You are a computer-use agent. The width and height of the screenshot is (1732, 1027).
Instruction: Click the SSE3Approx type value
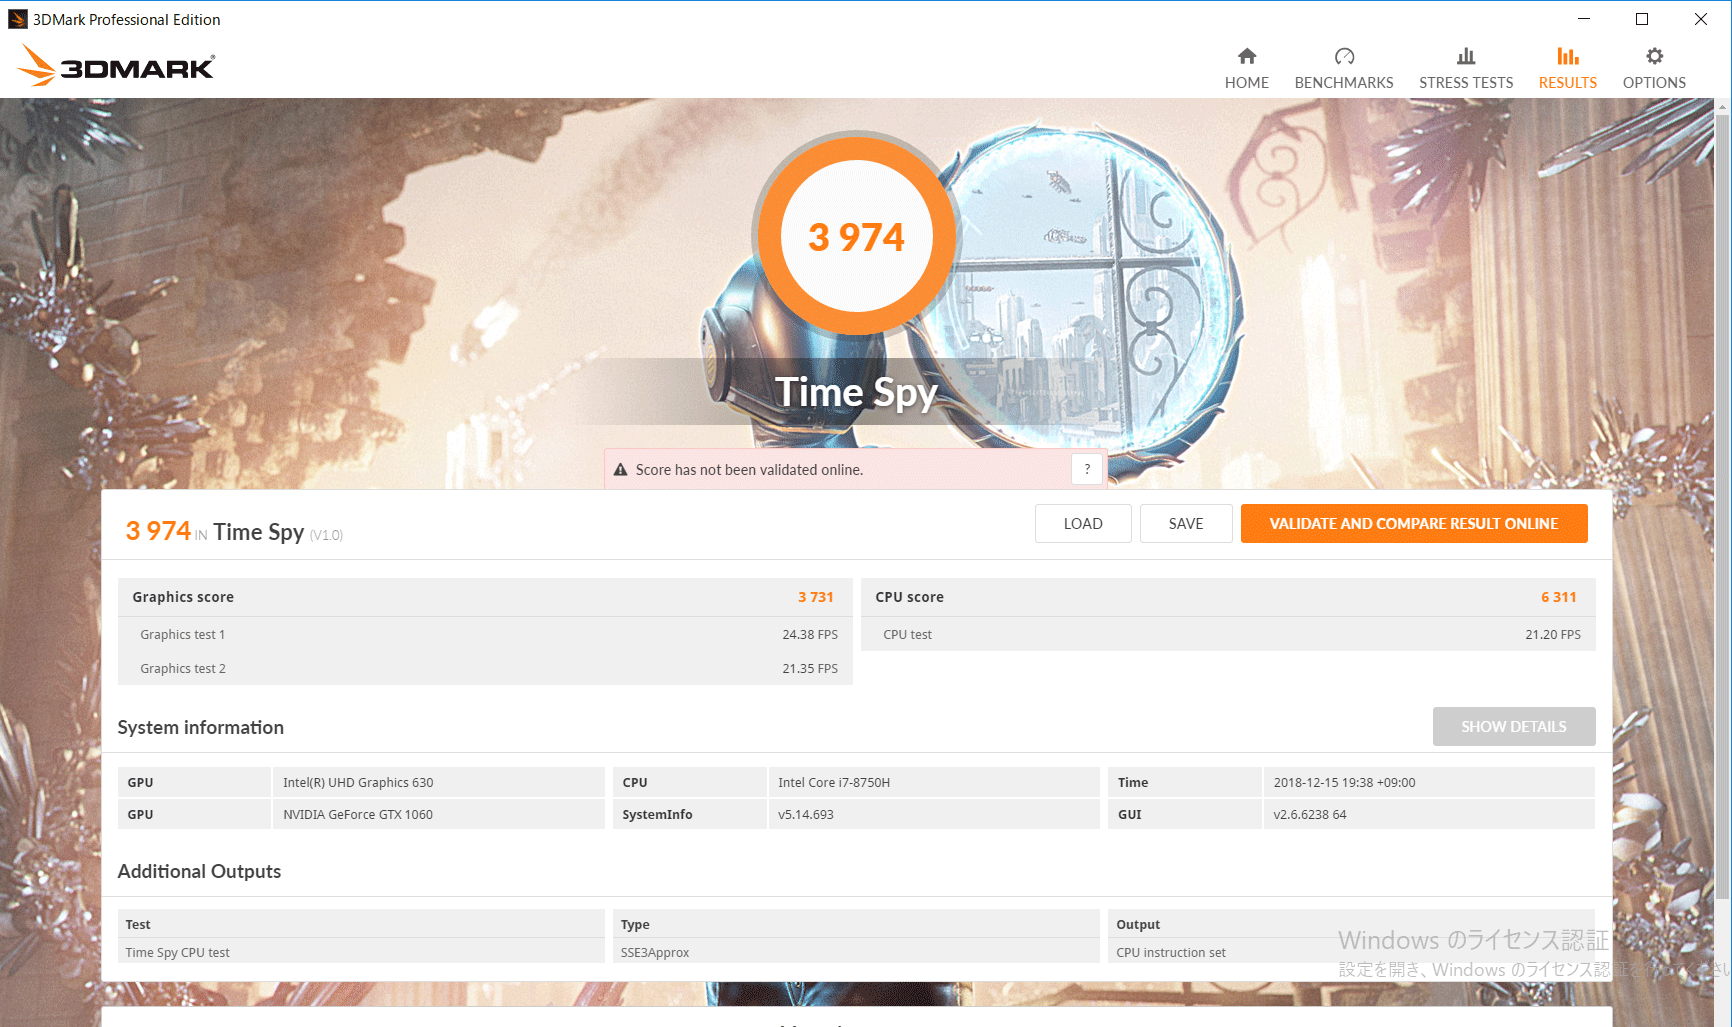coord(655,953)
